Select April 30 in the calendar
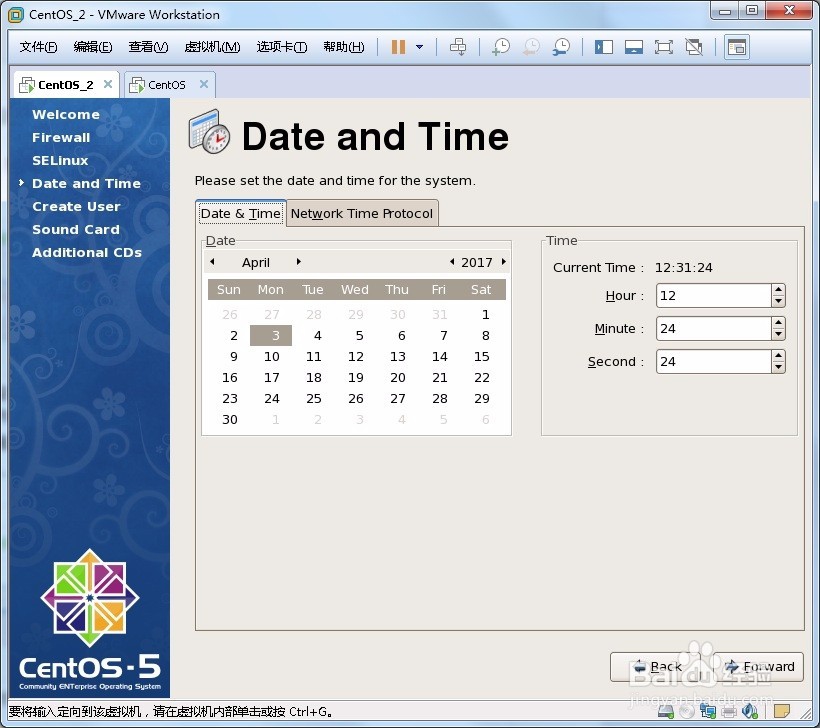820x728 pixels. 230,419
